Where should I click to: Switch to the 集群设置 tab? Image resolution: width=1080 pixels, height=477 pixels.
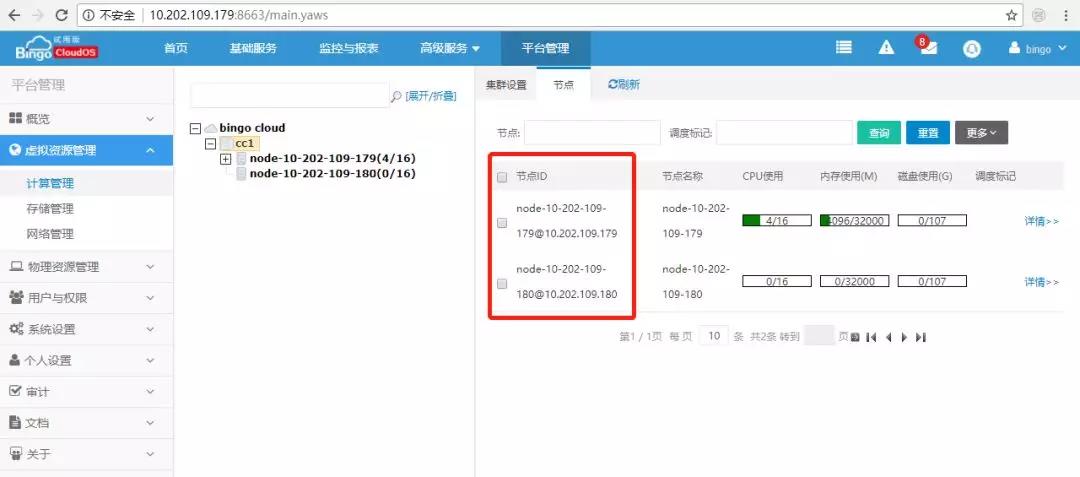506,85
